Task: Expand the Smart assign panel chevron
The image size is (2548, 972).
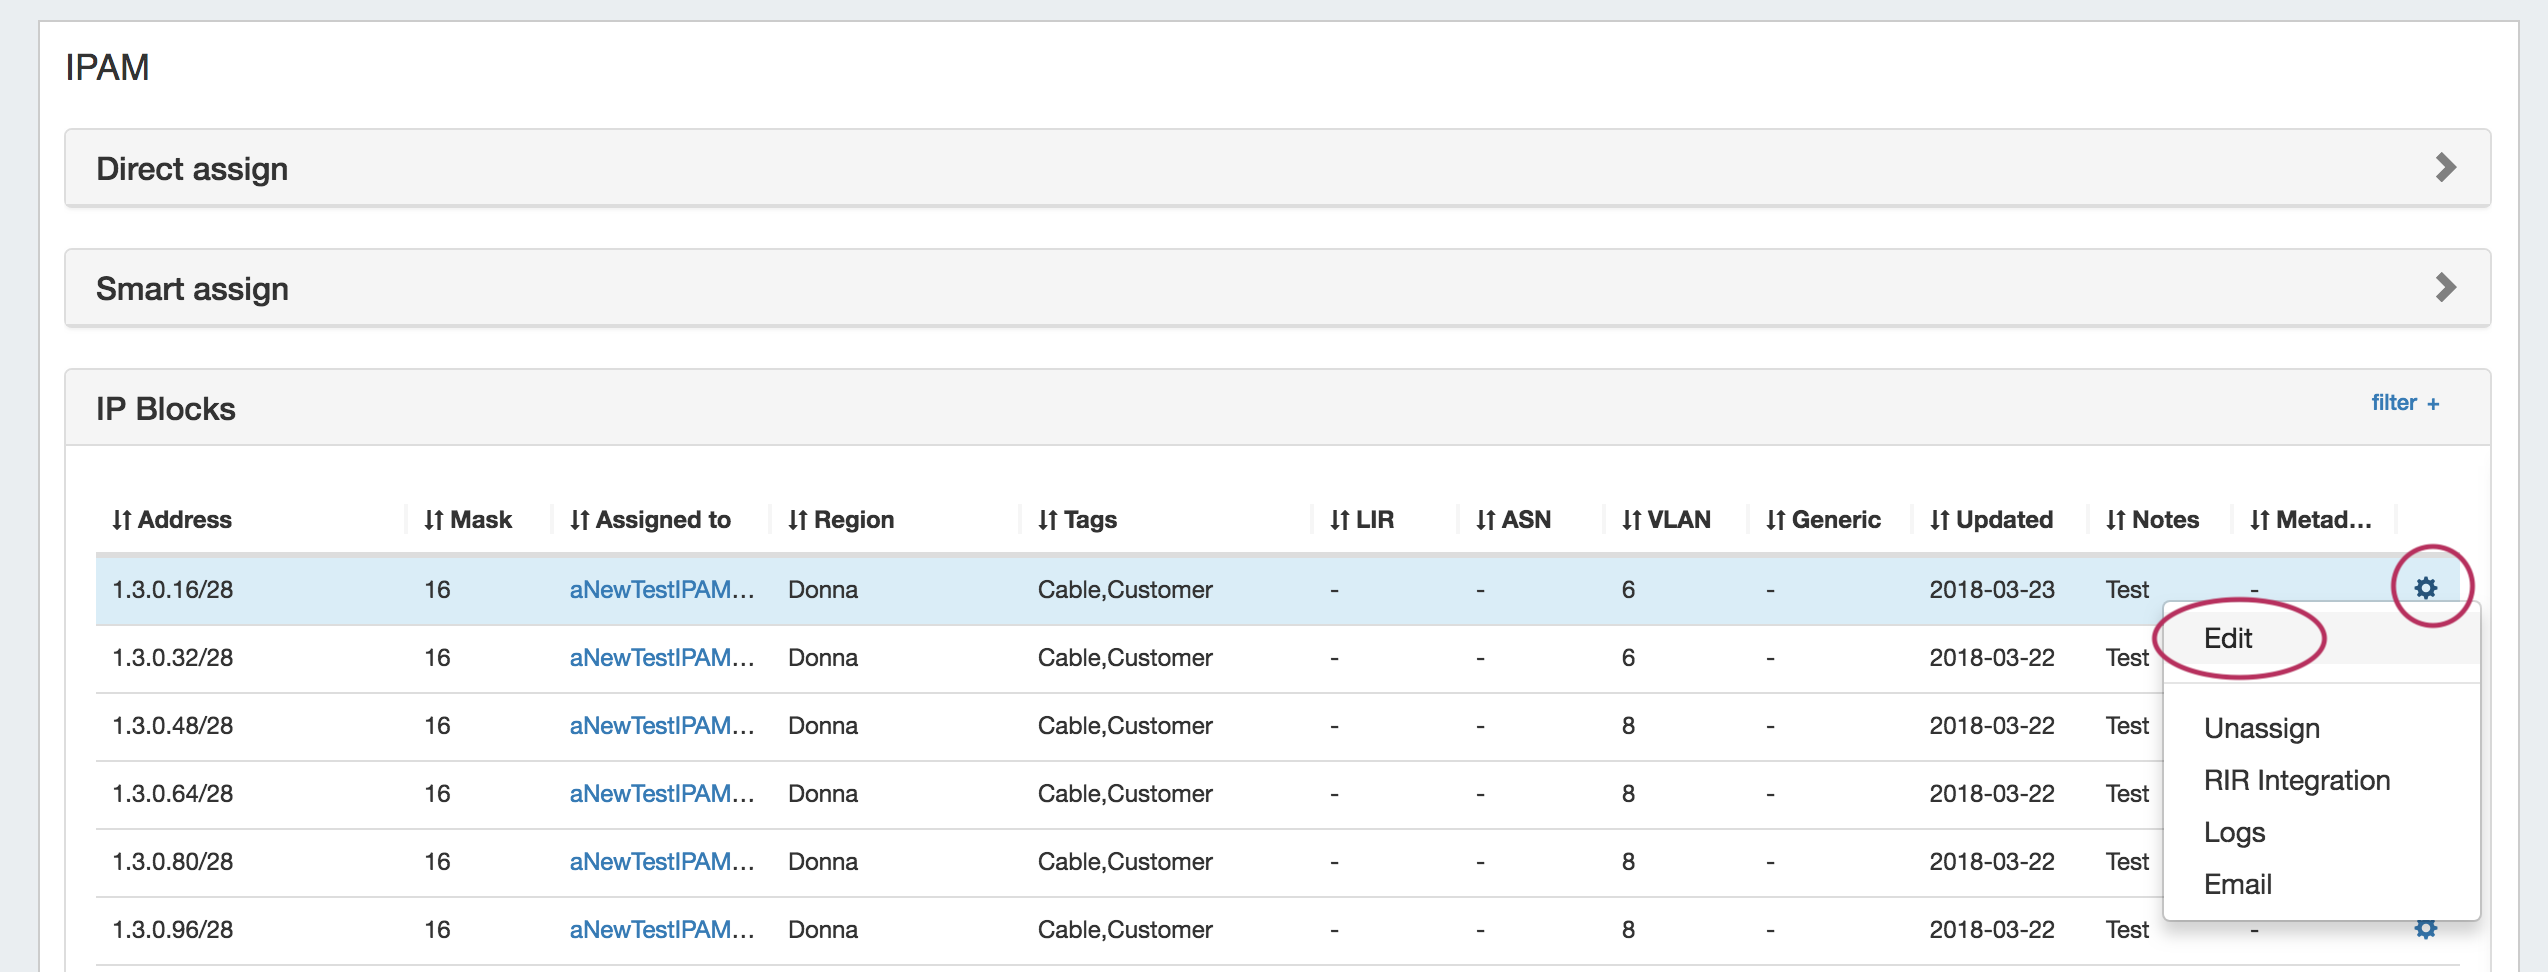Action: 2445,288
